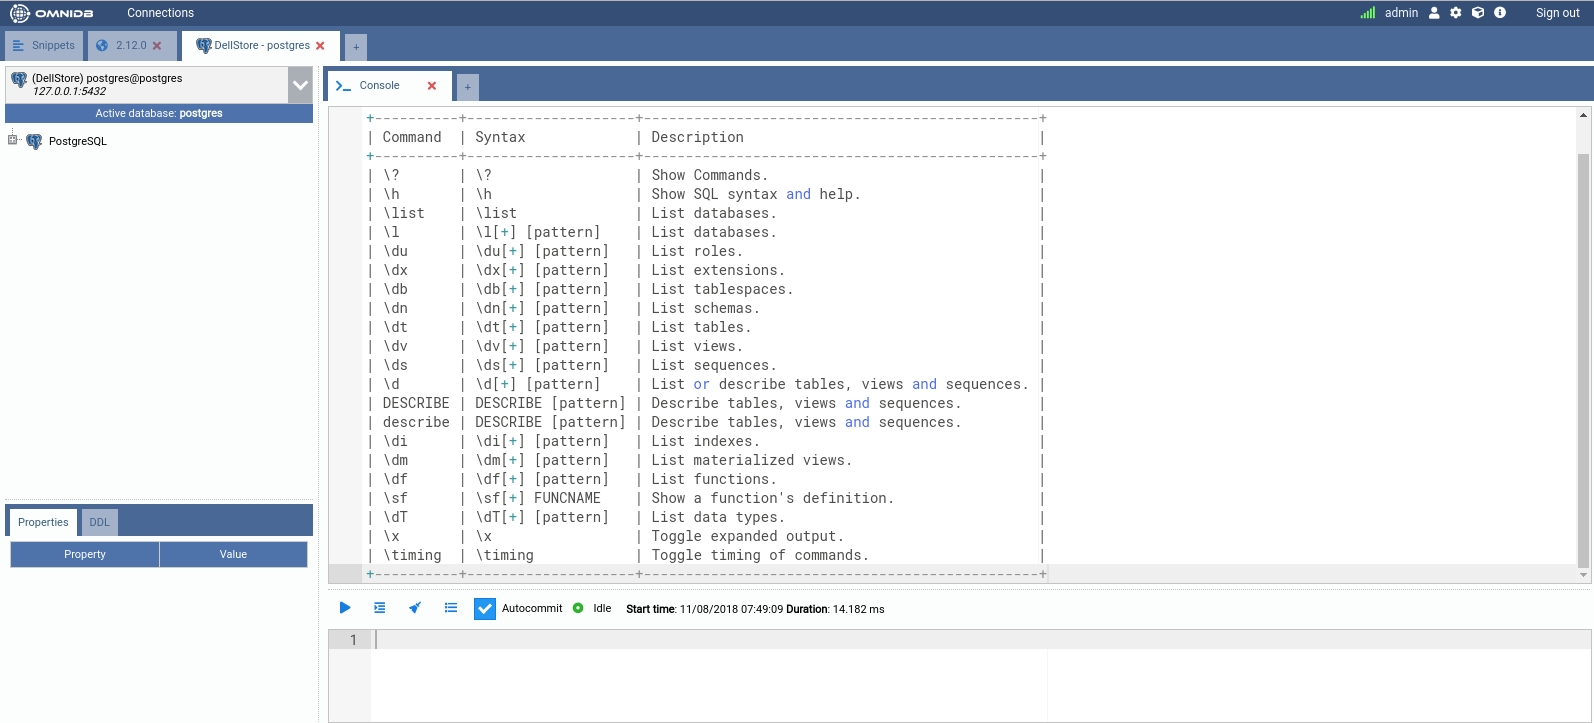Open the command history list icon
The height and width of the screenshot is (723, 1594).
coord(451,608)
